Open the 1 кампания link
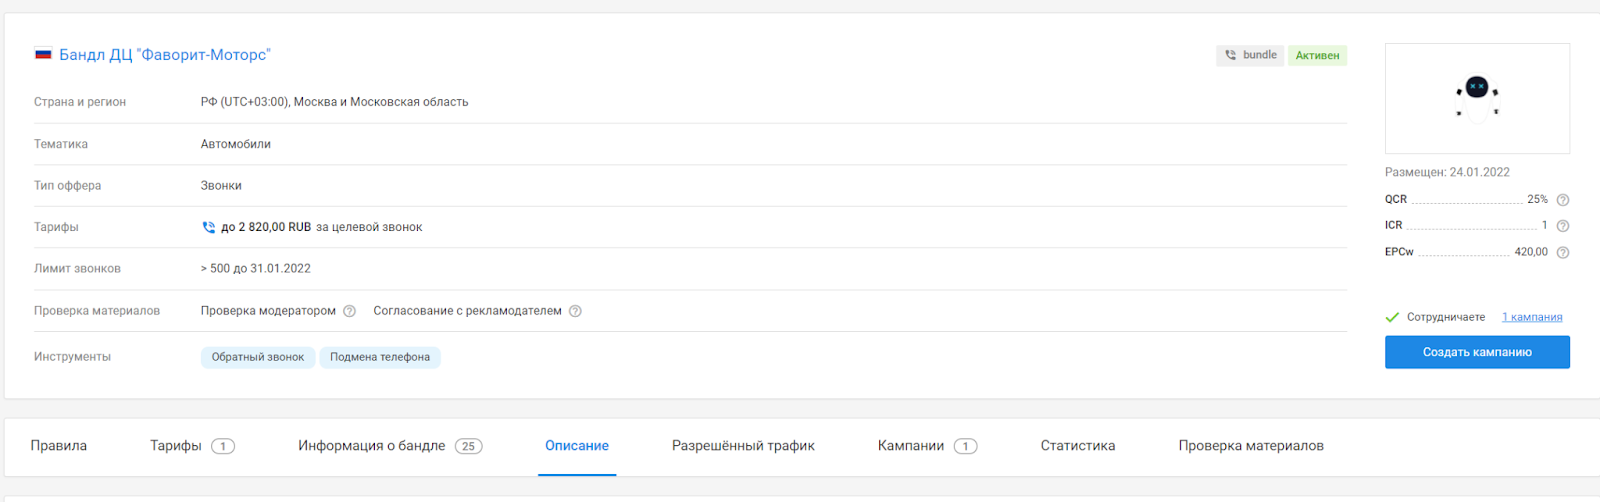Image resolution: width=1600 pixels, height=502 pixels. [x=1532, y=317]
